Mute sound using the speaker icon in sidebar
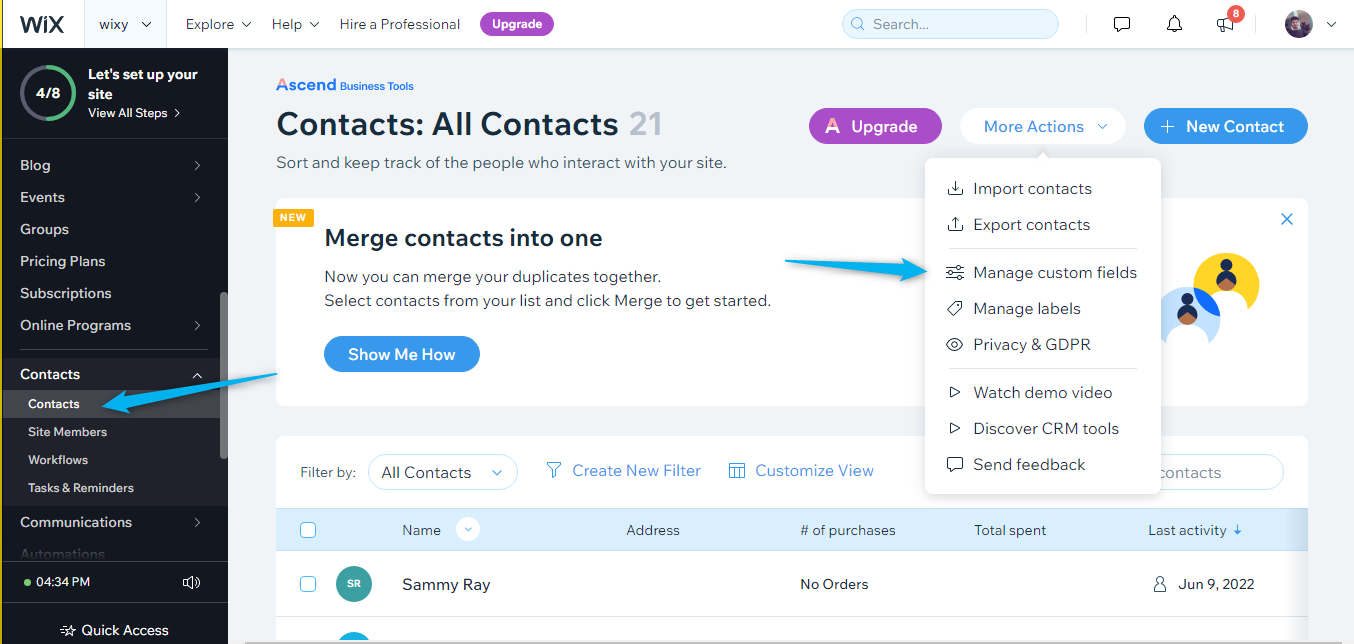This screenshot has width=1354, height=644. click(192, 582)
